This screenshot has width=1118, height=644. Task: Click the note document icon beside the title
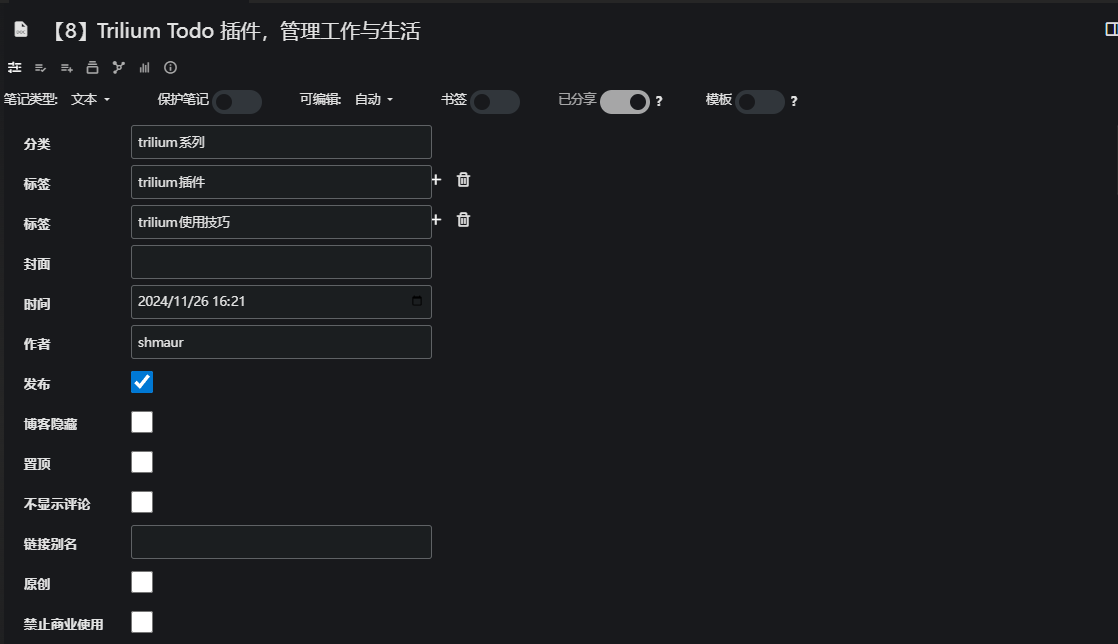pos(20,30)
